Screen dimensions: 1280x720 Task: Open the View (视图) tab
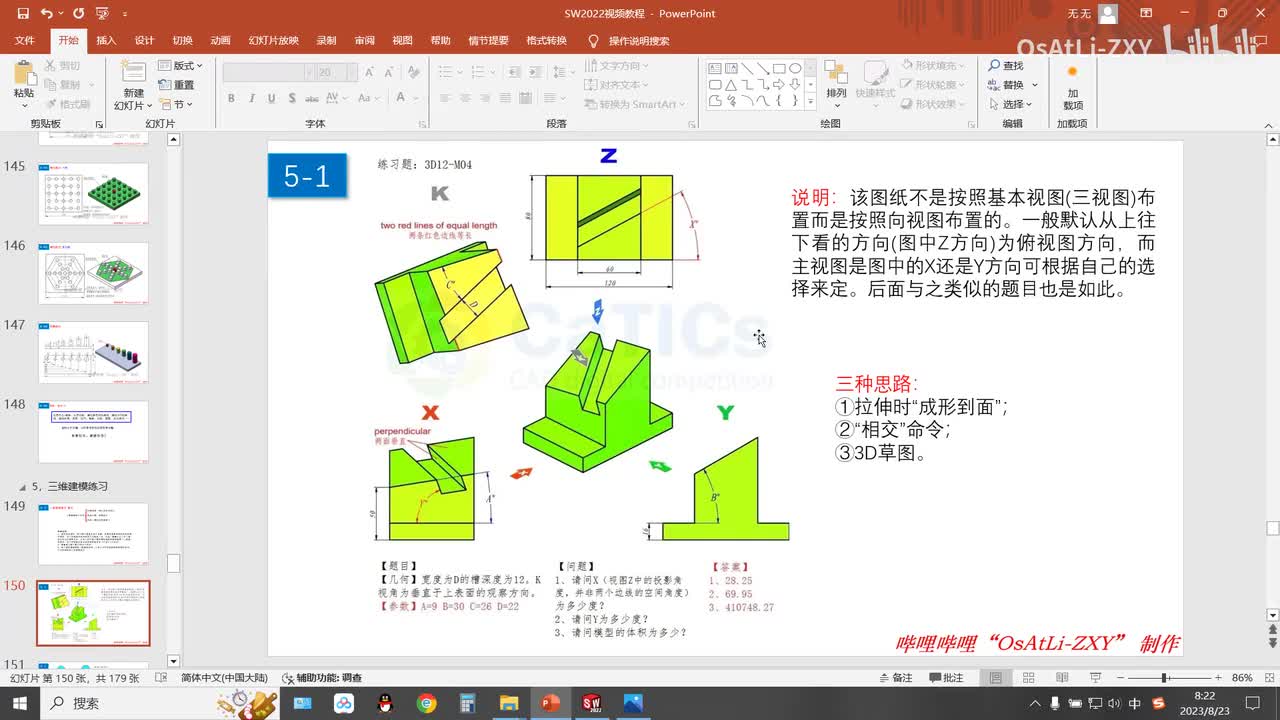[x=402, y=41]
